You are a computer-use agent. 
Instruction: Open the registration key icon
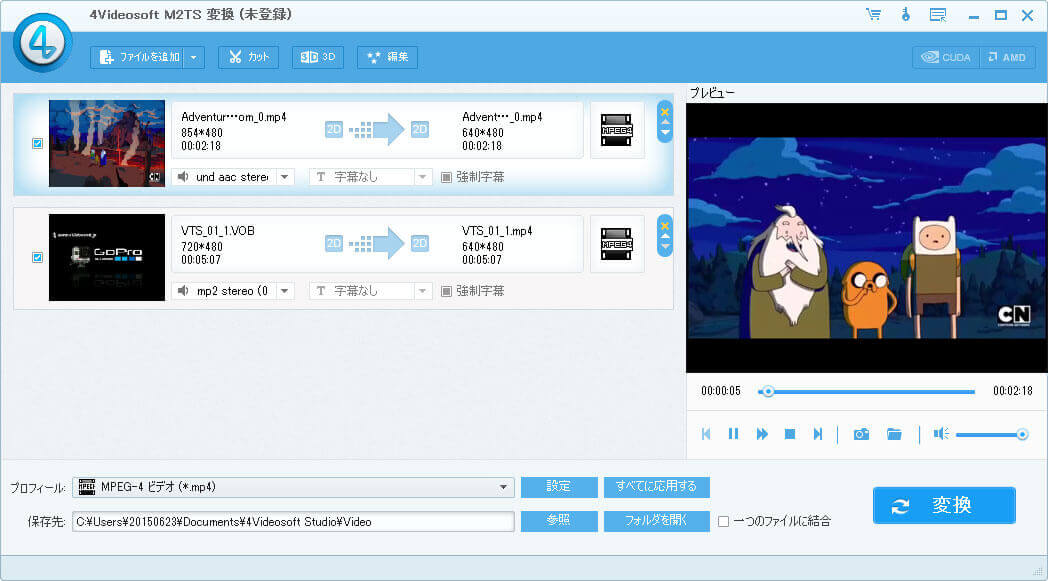(905, 14)
